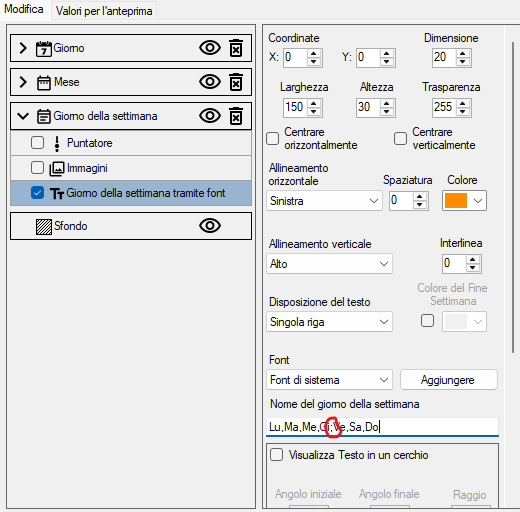The image size is (520, 512).
Task: Switch to Valori per l'anteprima tab
Action: click(104, 11)
